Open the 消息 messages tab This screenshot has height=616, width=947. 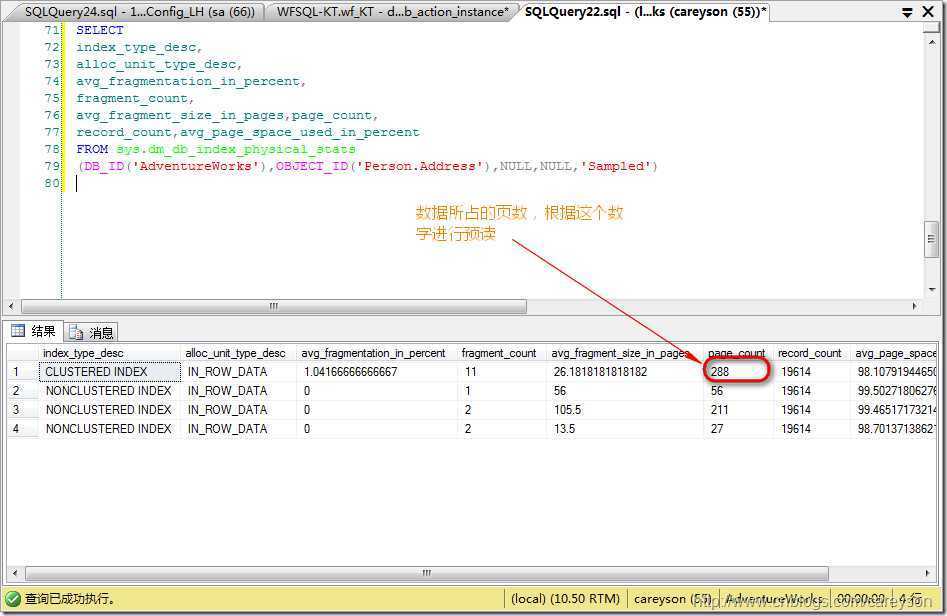(x=91, y=332)
